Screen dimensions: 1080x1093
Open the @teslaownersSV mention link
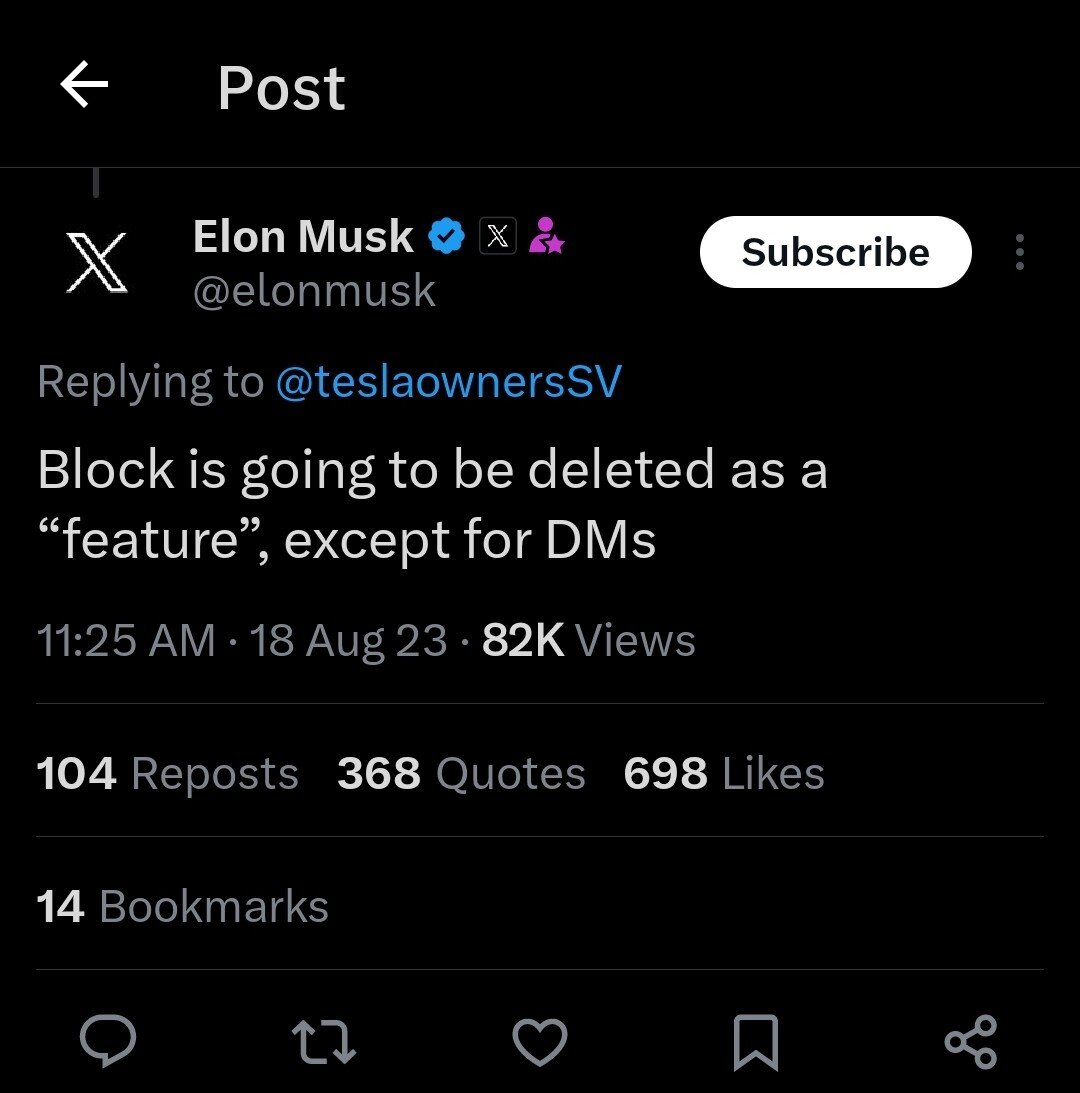coord(448,382)
